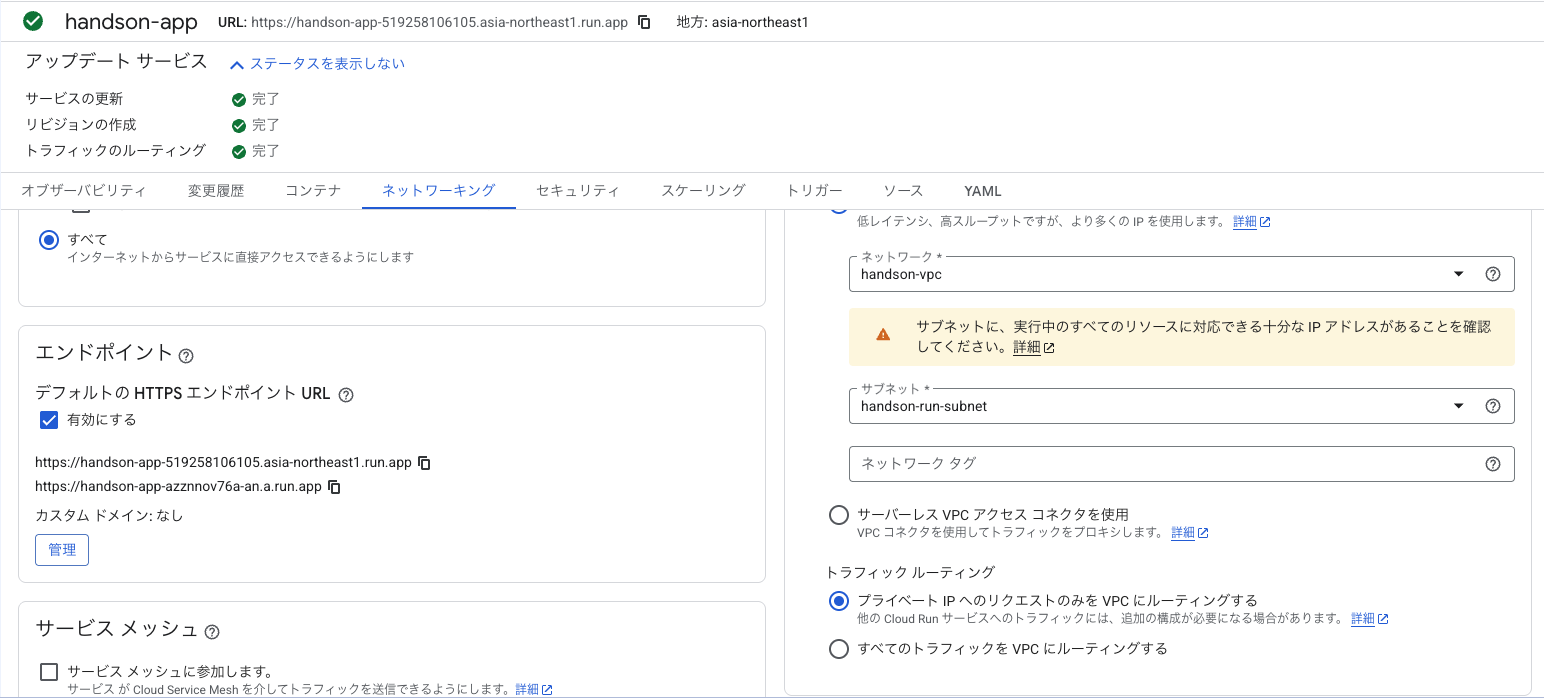
Task: Switch to セキュリティ tab
Action: point(578,191)
